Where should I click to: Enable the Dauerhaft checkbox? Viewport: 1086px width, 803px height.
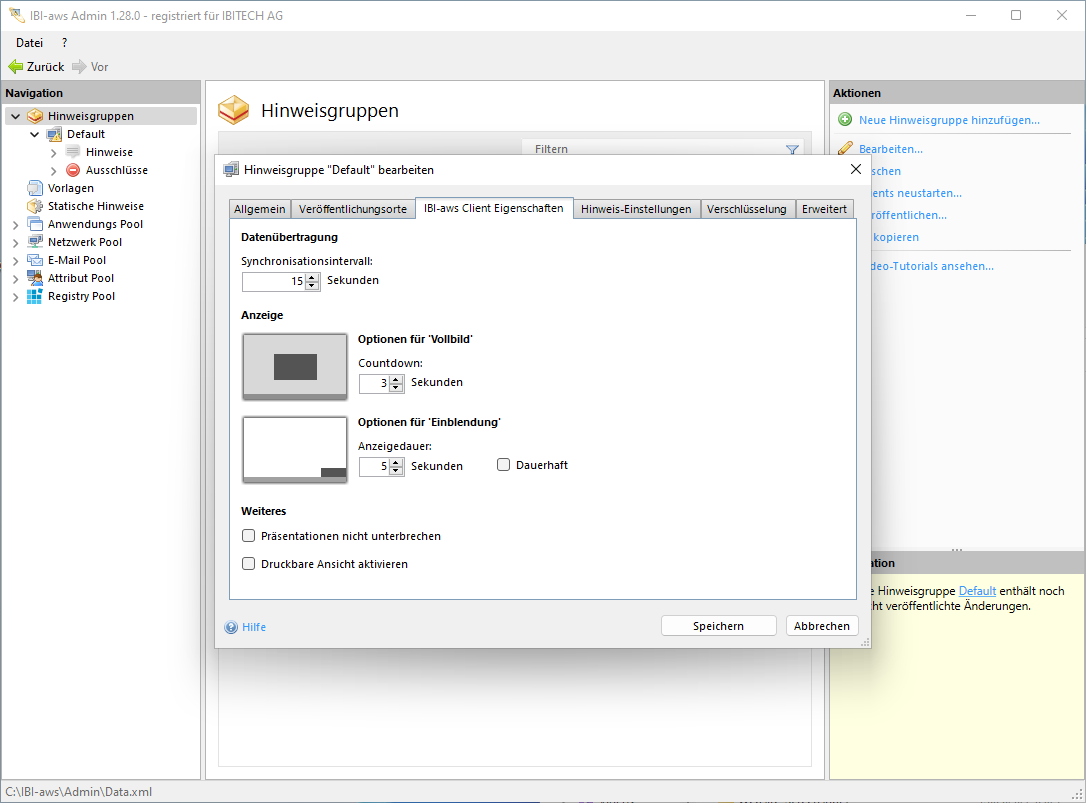click(504, 465)
